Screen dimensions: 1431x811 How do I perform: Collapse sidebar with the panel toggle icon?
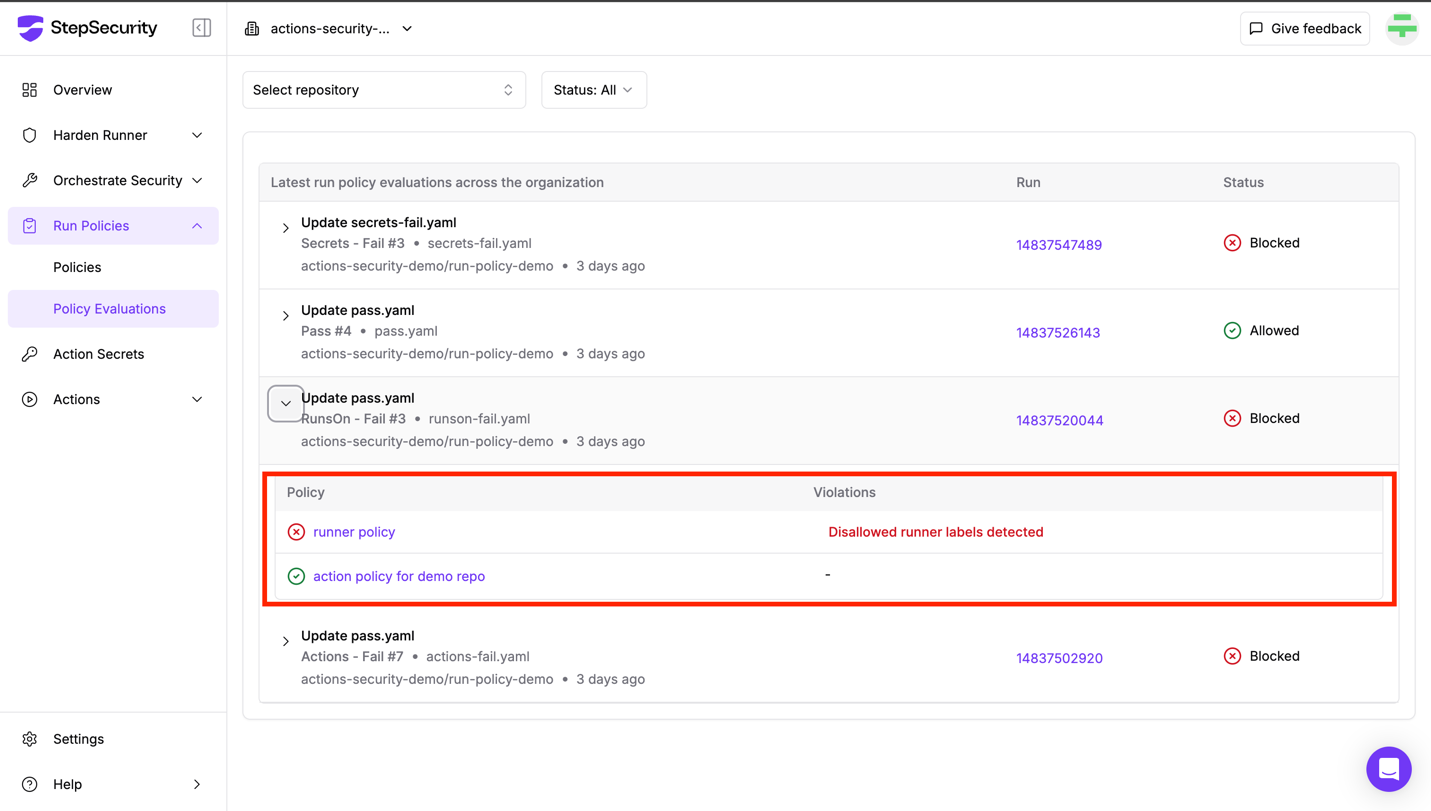pos(202,28)
